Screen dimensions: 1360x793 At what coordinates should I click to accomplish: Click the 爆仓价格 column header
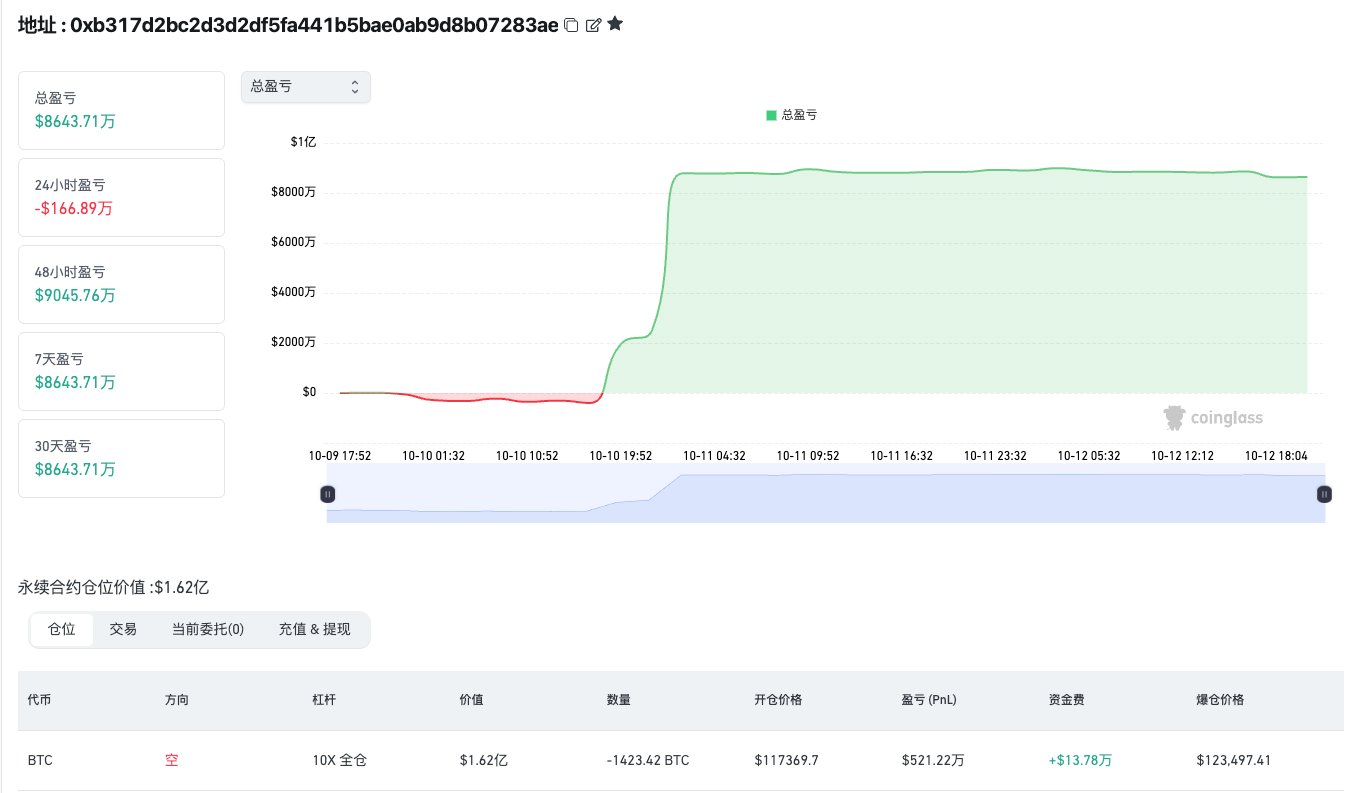coord(1220,700)
